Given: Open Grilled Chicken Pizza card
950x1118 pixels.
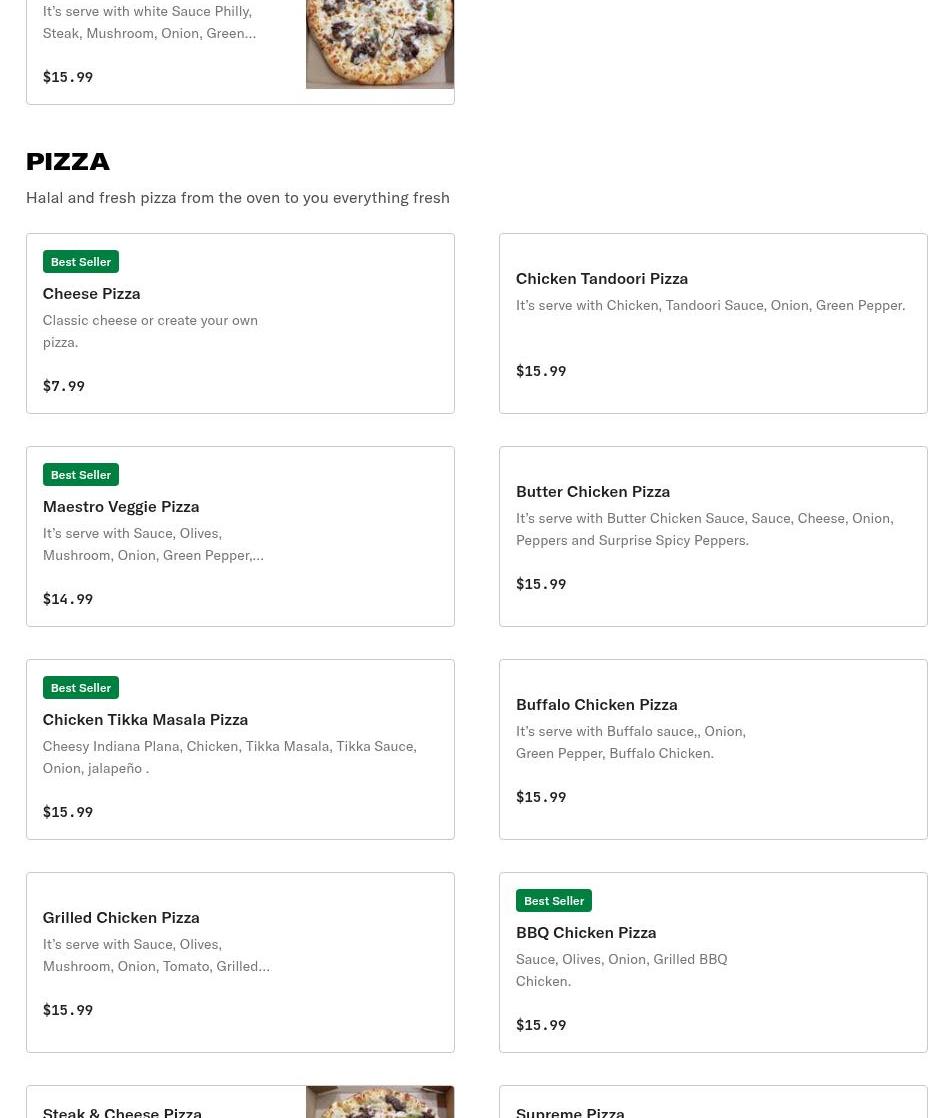Looking at the screenshot, I should (x=240, y=963).
